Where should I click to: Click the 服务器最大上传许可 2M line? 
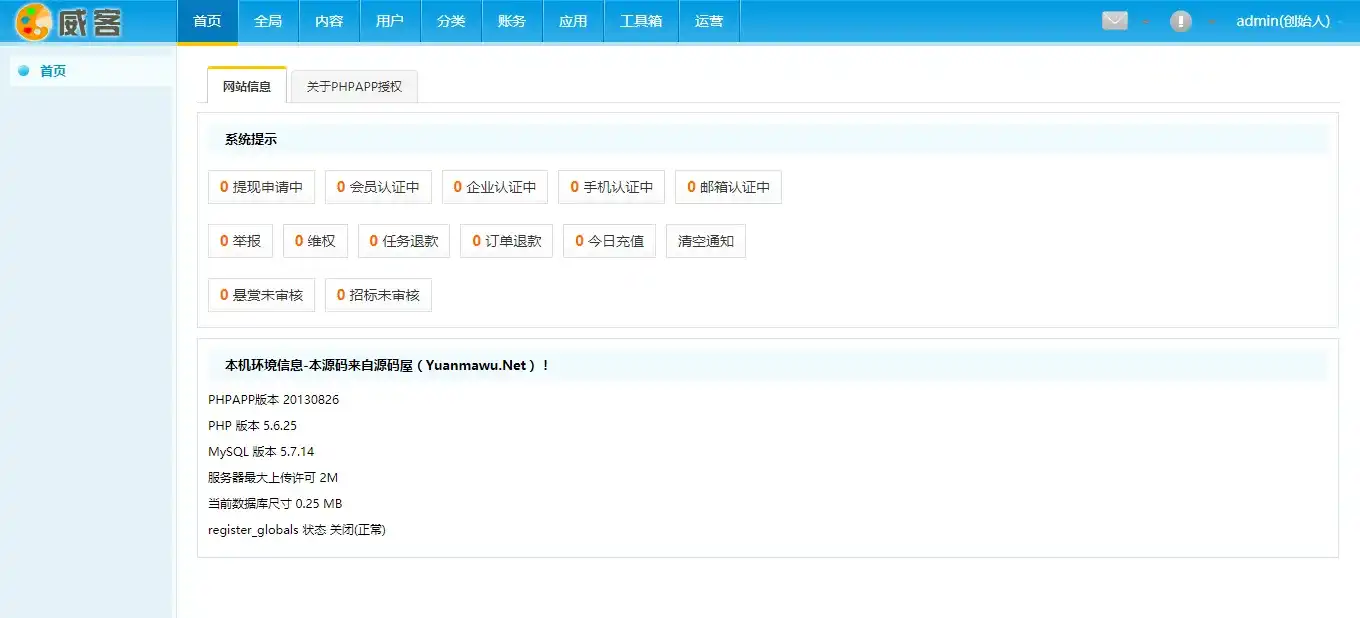click(x=273, y=478)
